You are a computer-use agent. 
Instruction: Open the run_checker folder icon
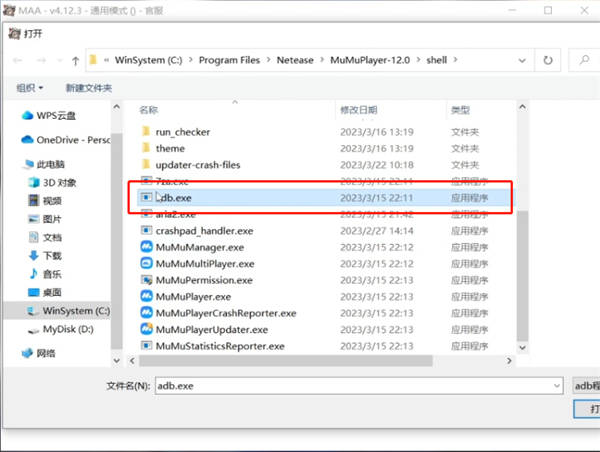(146, 132)
